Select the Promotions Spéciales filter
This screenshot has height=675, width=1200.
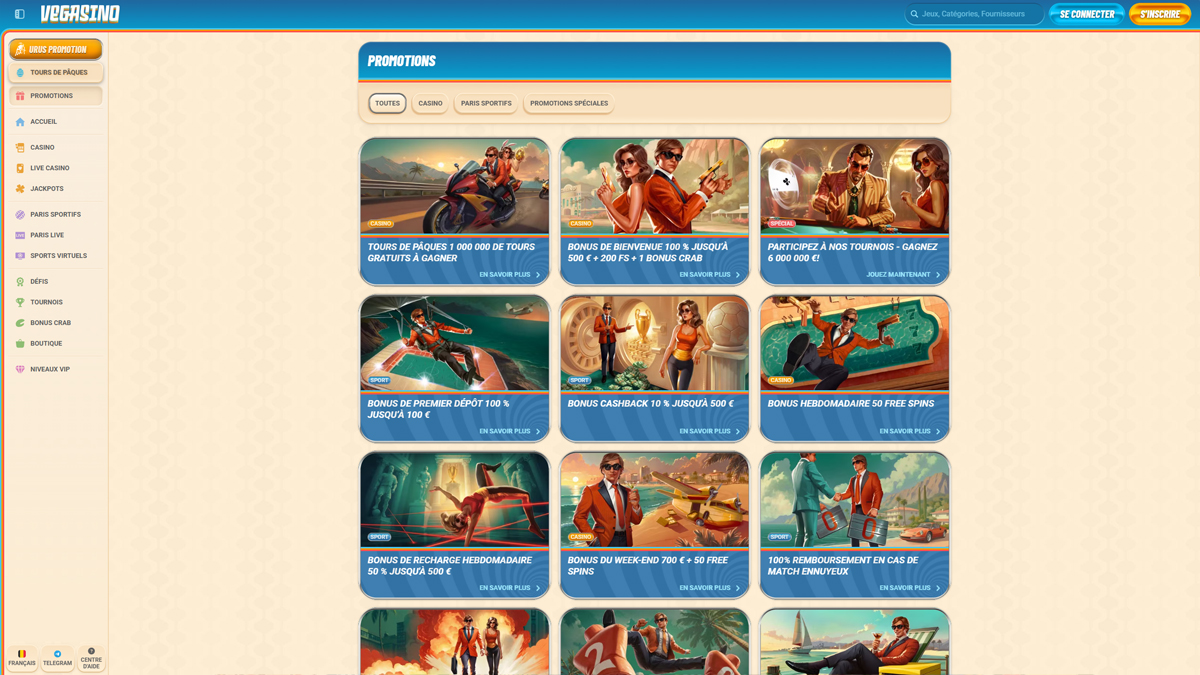tap(568, 103)
